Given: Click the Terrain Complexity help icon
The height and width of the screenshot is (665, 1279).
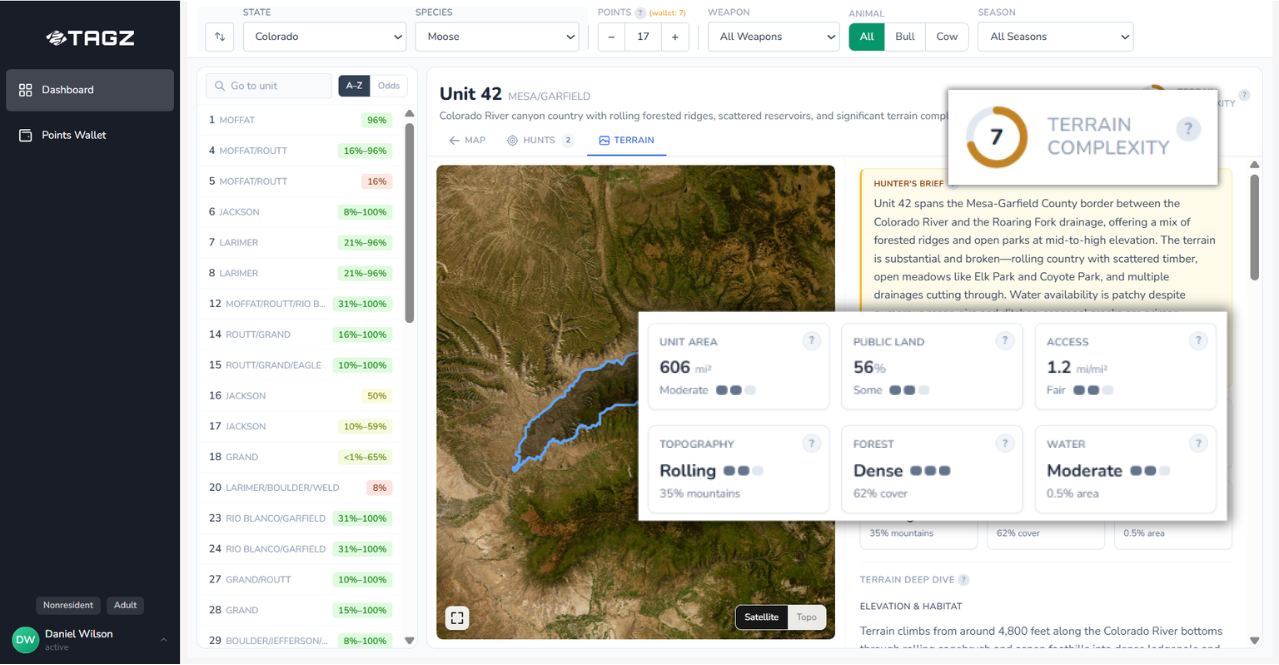Looking at the screenshot, I should (x=1188, y=128).
